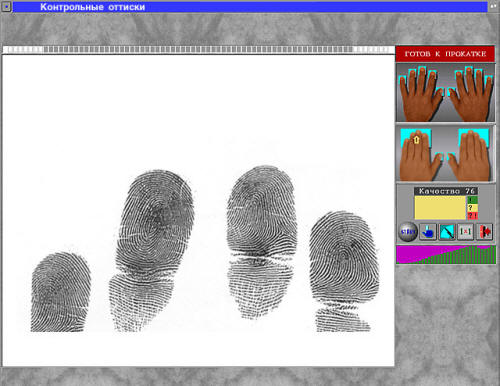
Task: Click the yellow arrow marker on finger
Action: click(x=416, y=140)
